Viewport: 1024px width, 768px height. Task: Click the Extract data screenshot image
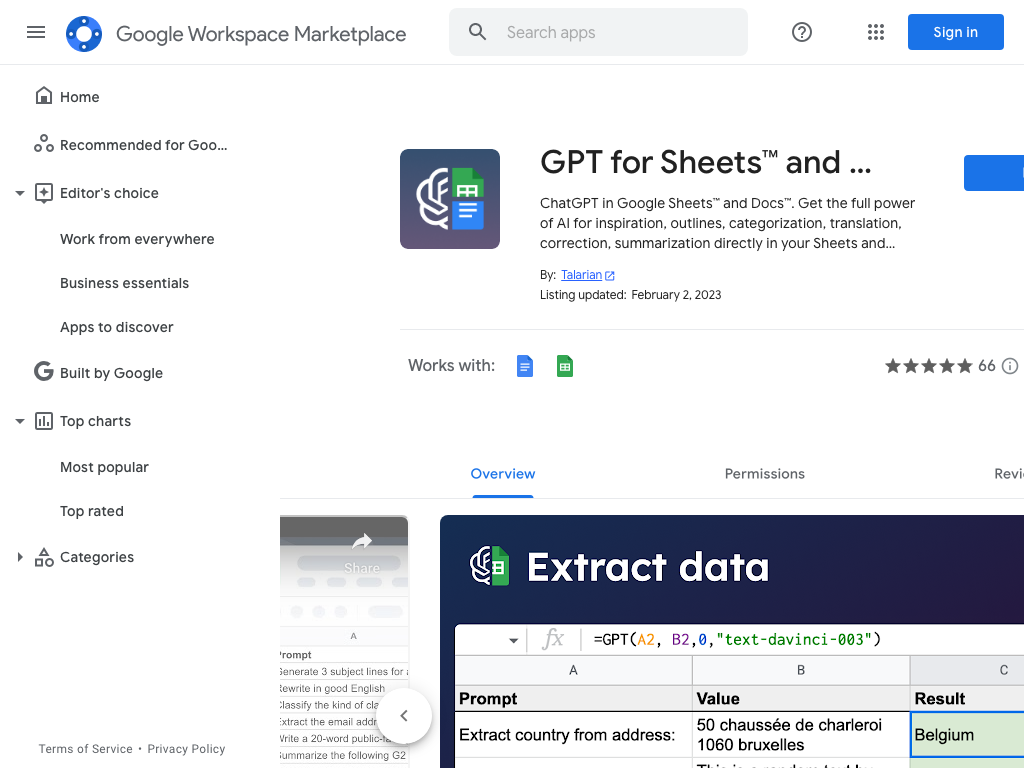[732, 641]
